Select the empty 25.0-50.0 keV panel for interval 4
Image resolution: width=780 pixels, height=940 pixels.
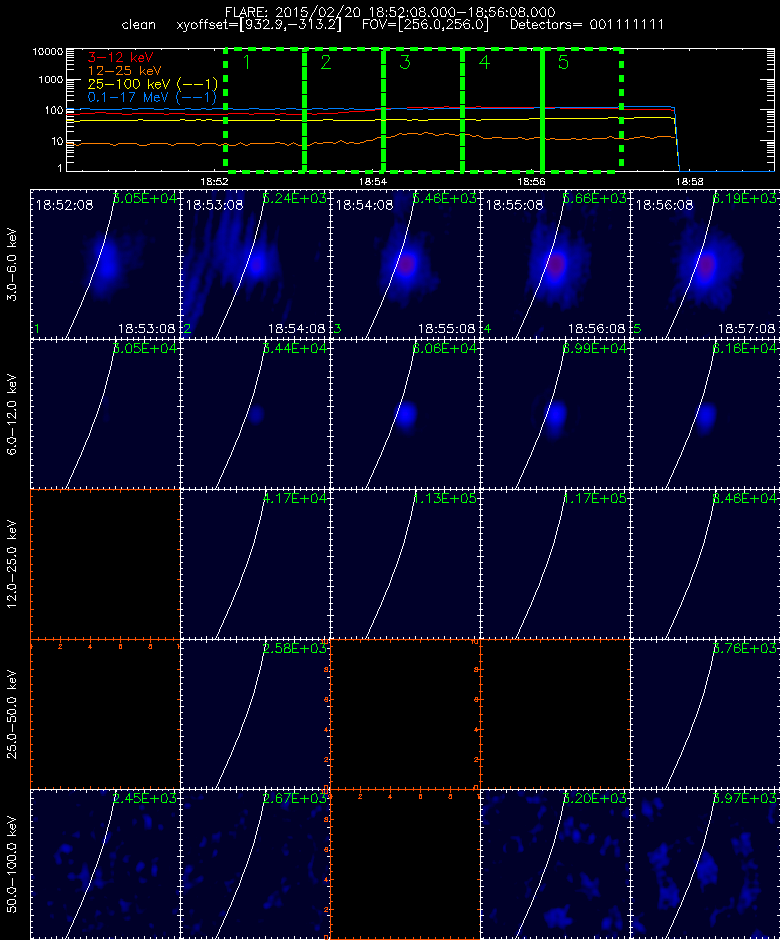555,714
